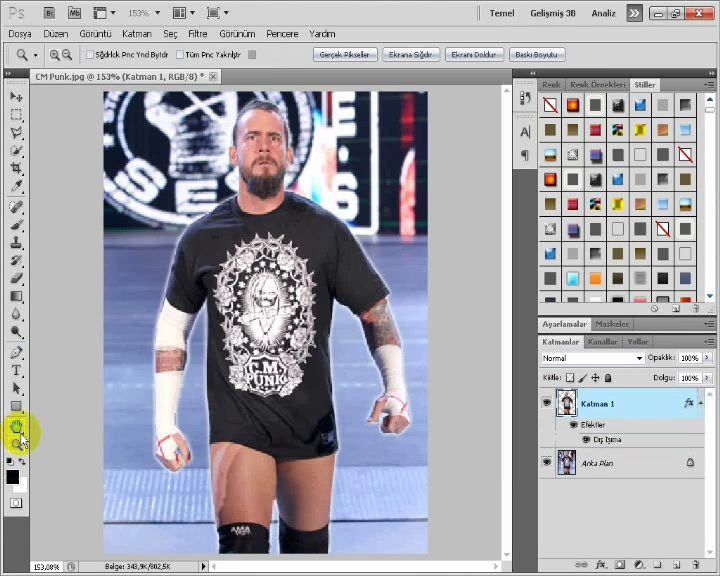
Task: Select the Gradient tool
Action: pos(16,296)
